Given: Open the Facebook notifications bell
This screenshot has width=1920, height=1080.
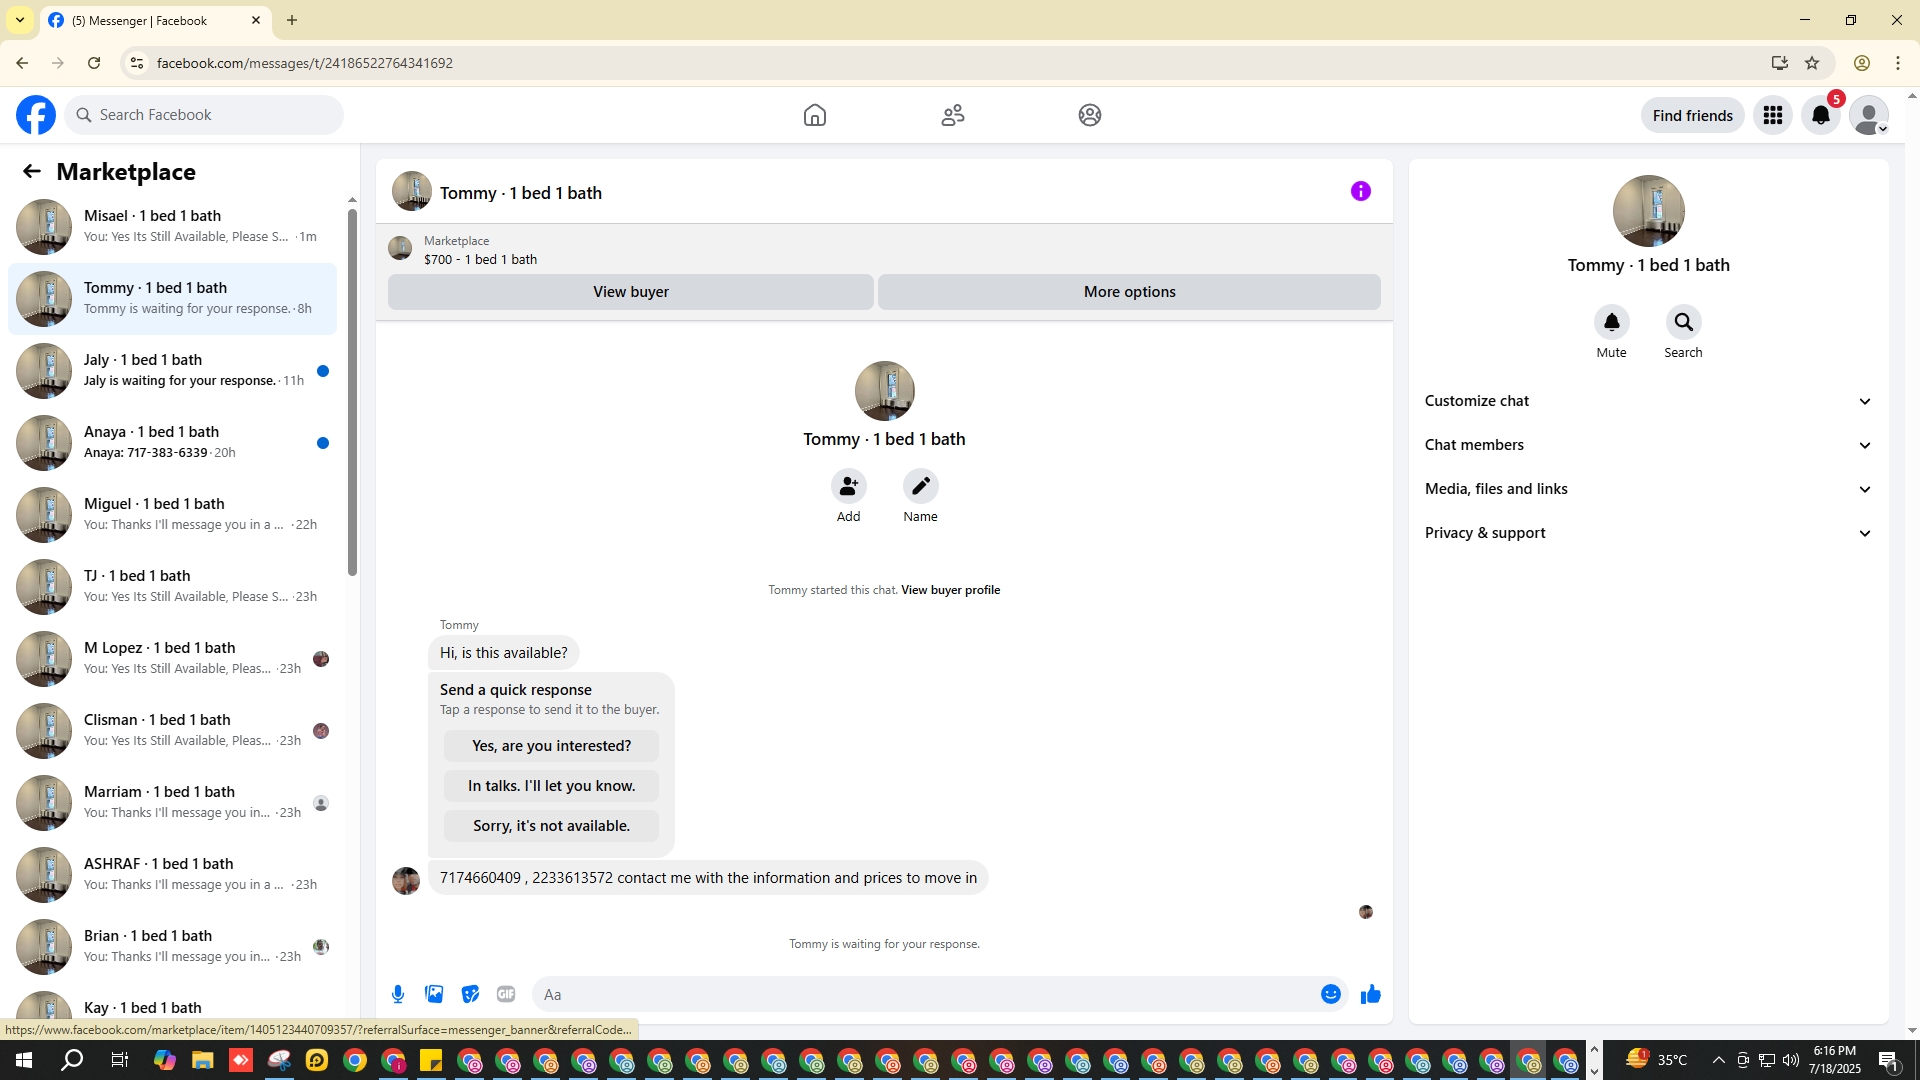Looking at the screenshot, I should pyautogui.click(x=1820, y=115).
